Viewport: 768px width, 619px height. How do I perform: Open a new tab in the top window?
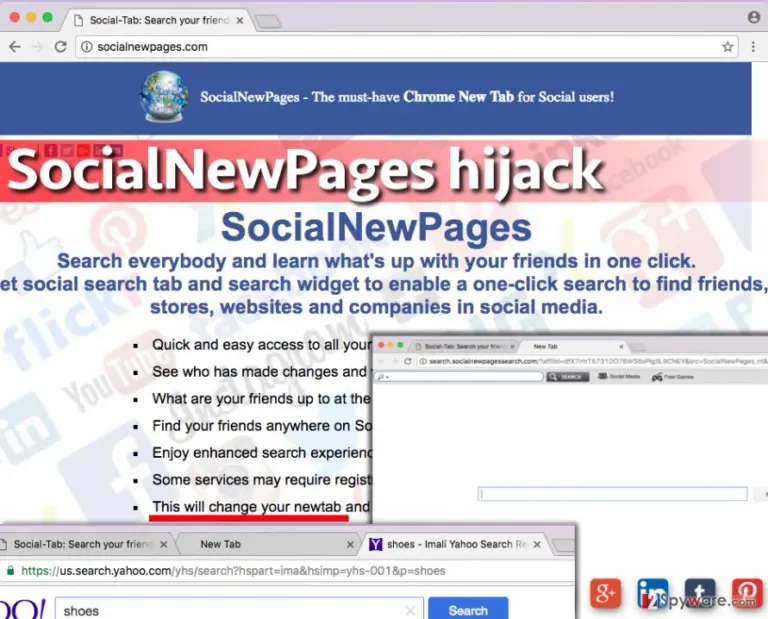point(268,21)
